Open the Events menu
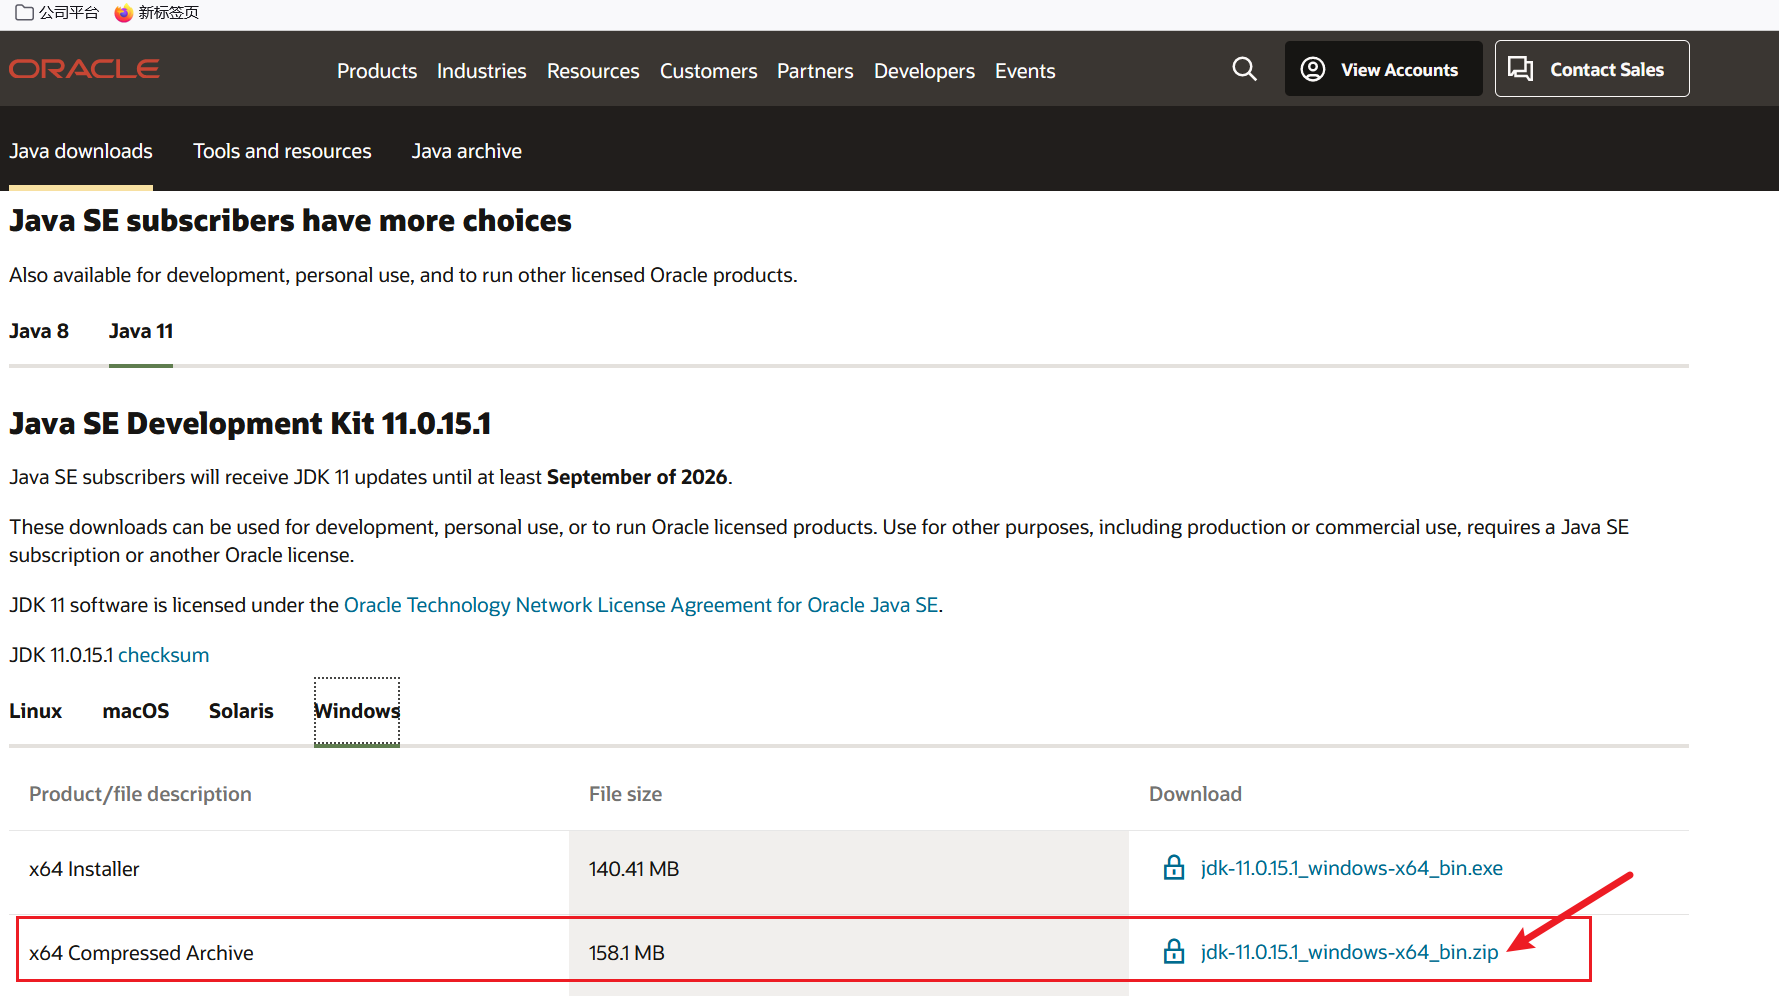This screenshot has width=1779, height=996. (x=1025, y=71)
